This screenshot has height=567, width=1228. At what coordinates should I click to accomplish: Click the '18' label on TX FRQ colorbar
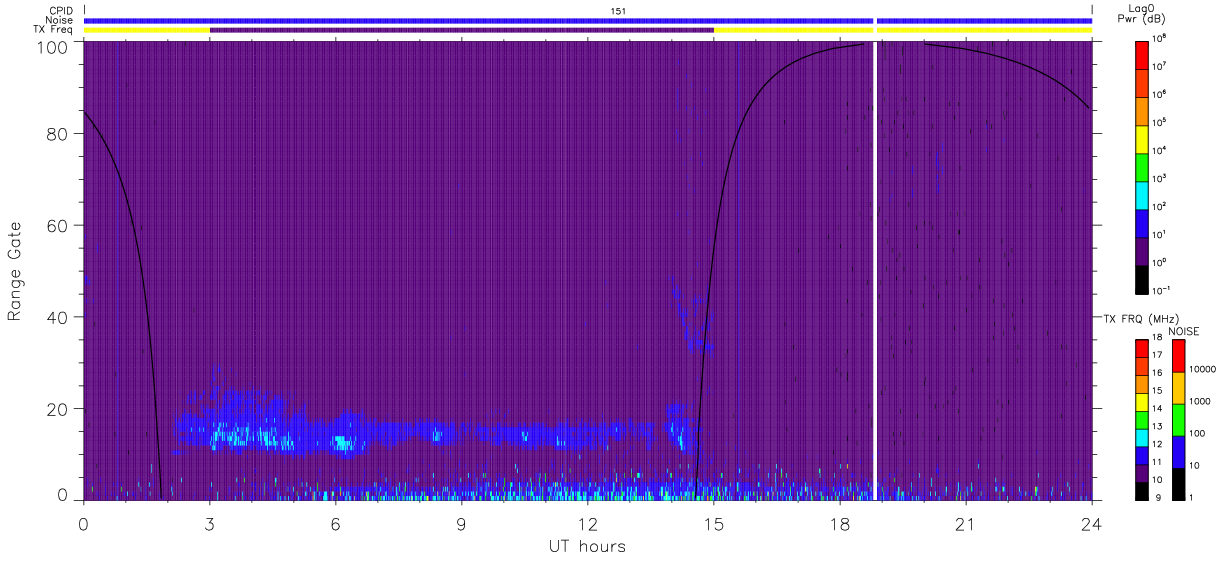click(1157, 337)
